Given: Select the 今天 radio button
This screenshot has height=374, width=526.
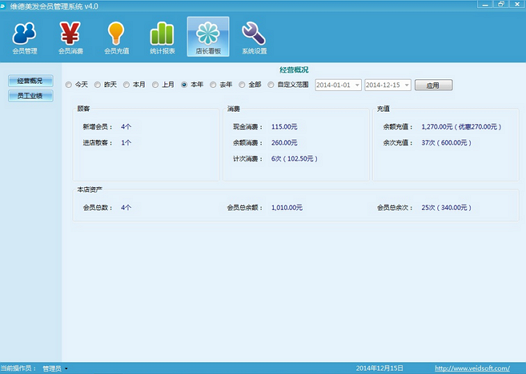Looking at the screenshot, I should 69,85.
